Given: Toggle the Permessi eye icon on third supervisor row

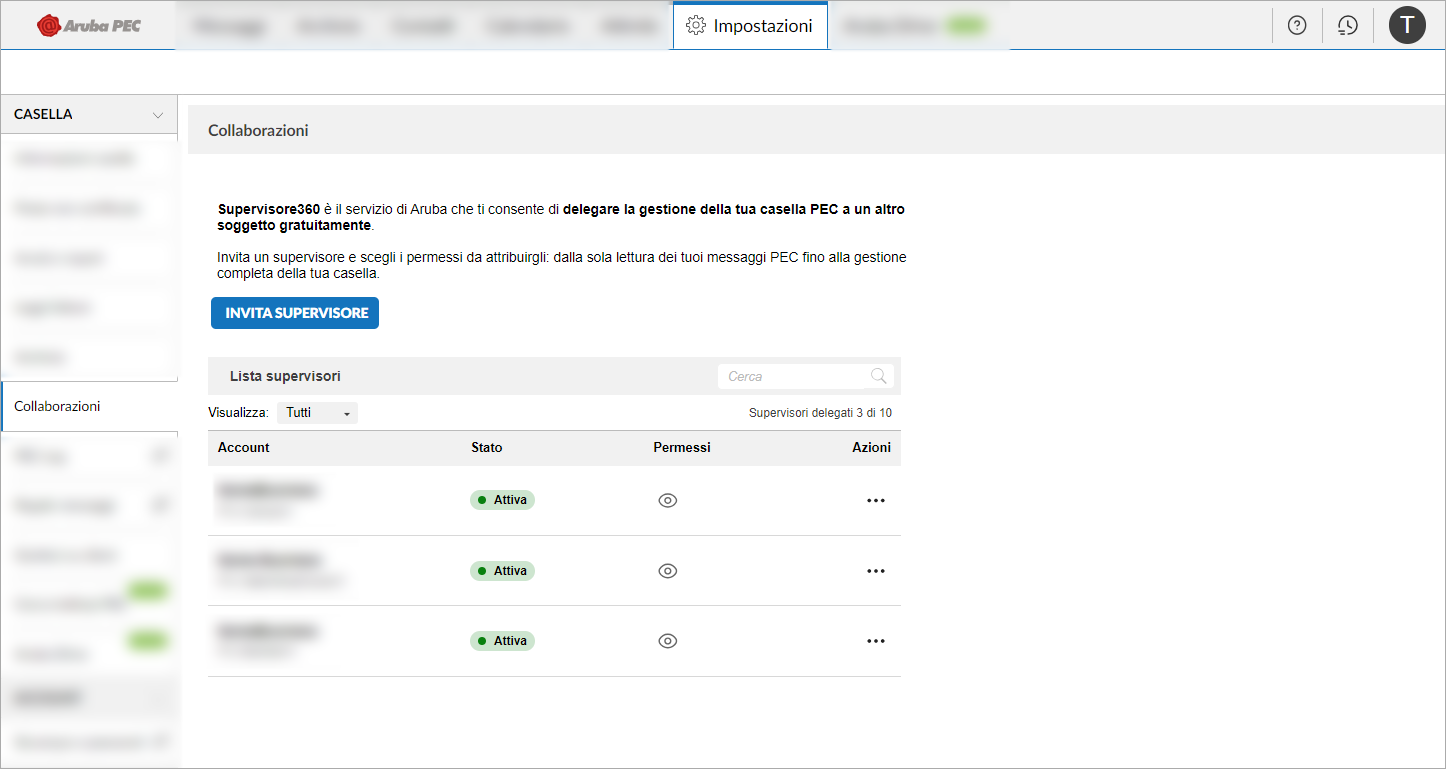Looking at the screenshot, I should point(668,640).
